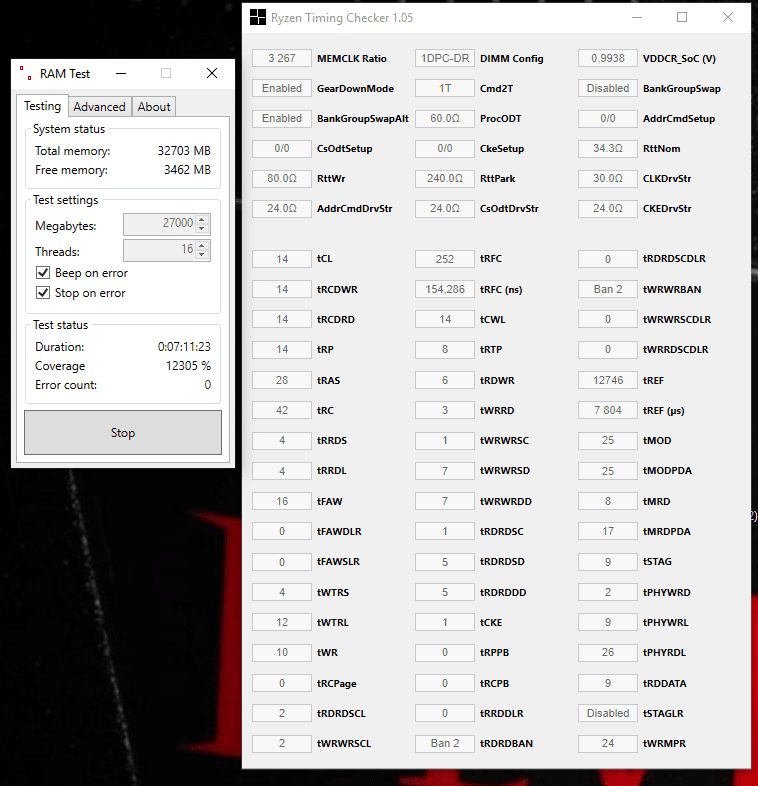Click the Ryzen Timing Checker window logo icon

point(258,18)
